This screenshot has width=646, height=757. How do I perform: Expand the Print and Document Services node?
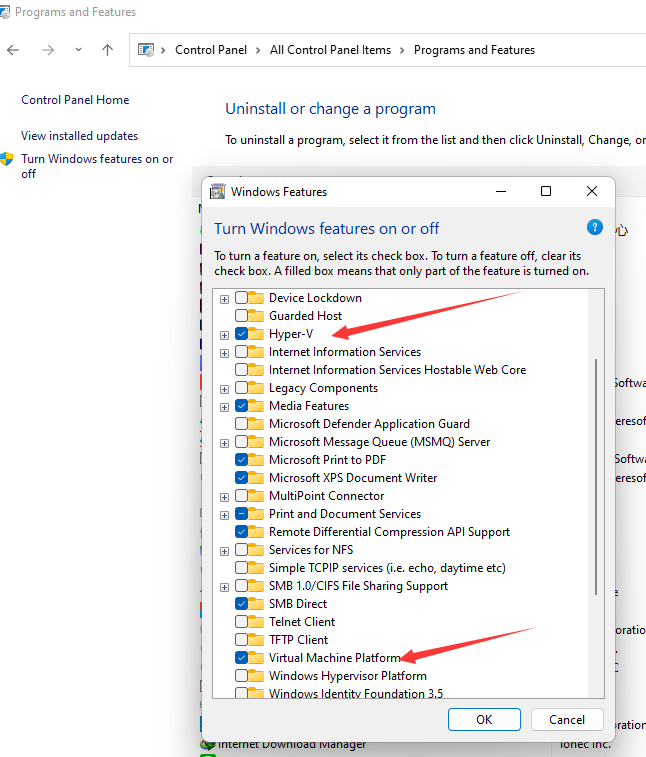pyautogui.click(x=225, y=515)
